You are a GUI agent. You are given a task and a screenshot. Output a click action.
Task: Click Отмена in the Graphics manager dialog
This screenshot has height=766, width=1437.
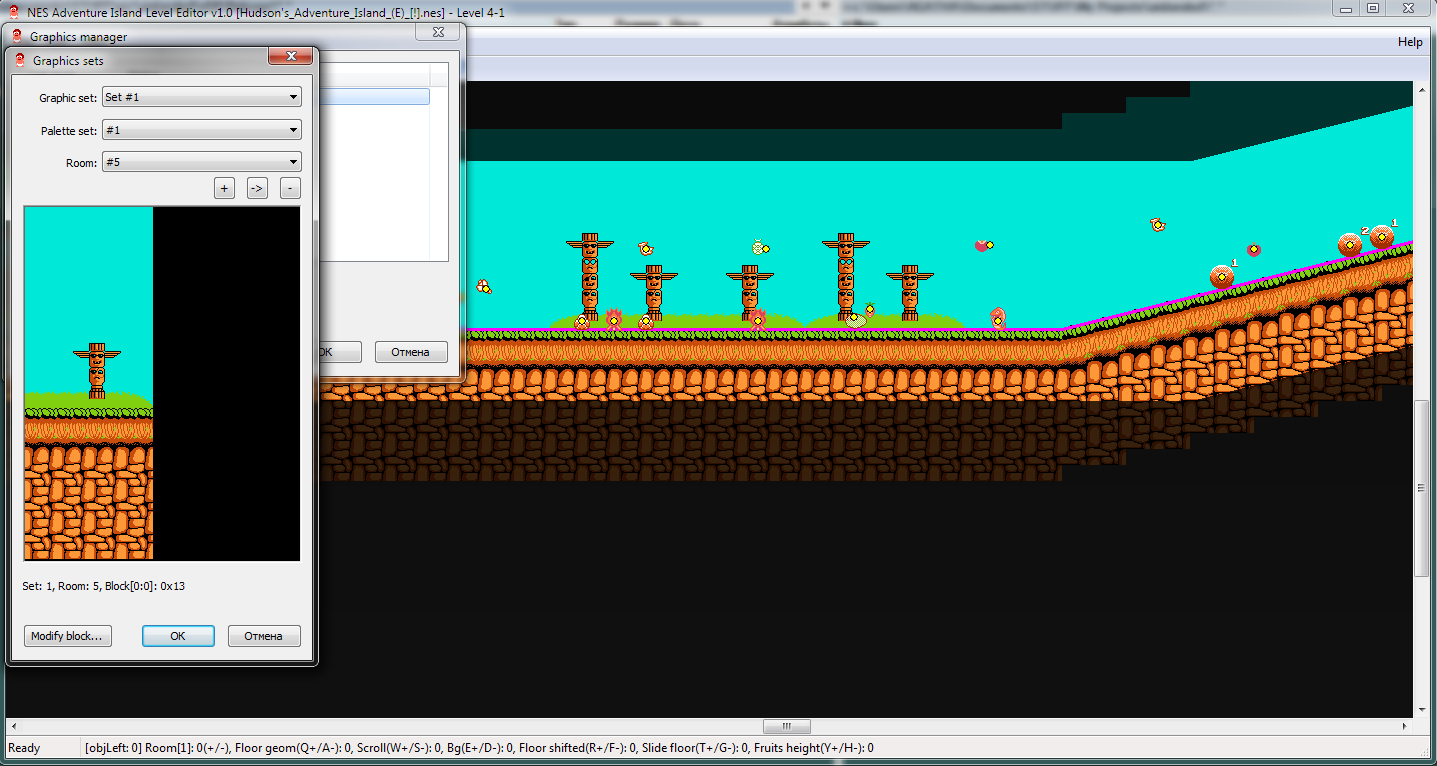pos(410,352)
